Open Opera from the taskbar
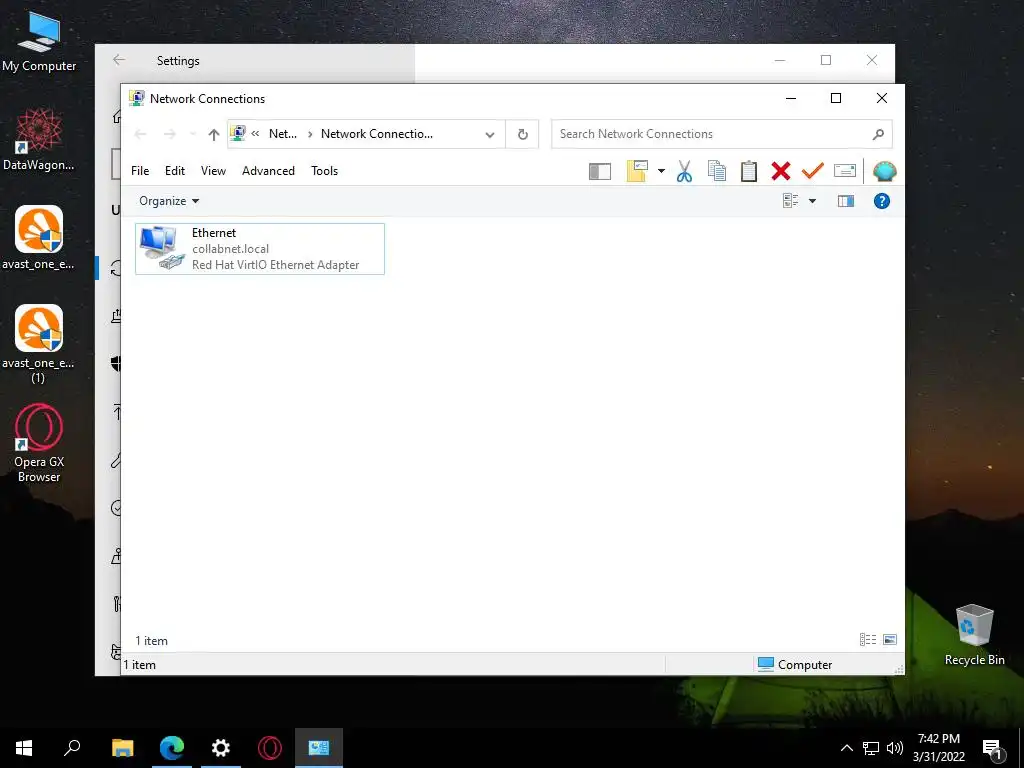 (270, 748)
